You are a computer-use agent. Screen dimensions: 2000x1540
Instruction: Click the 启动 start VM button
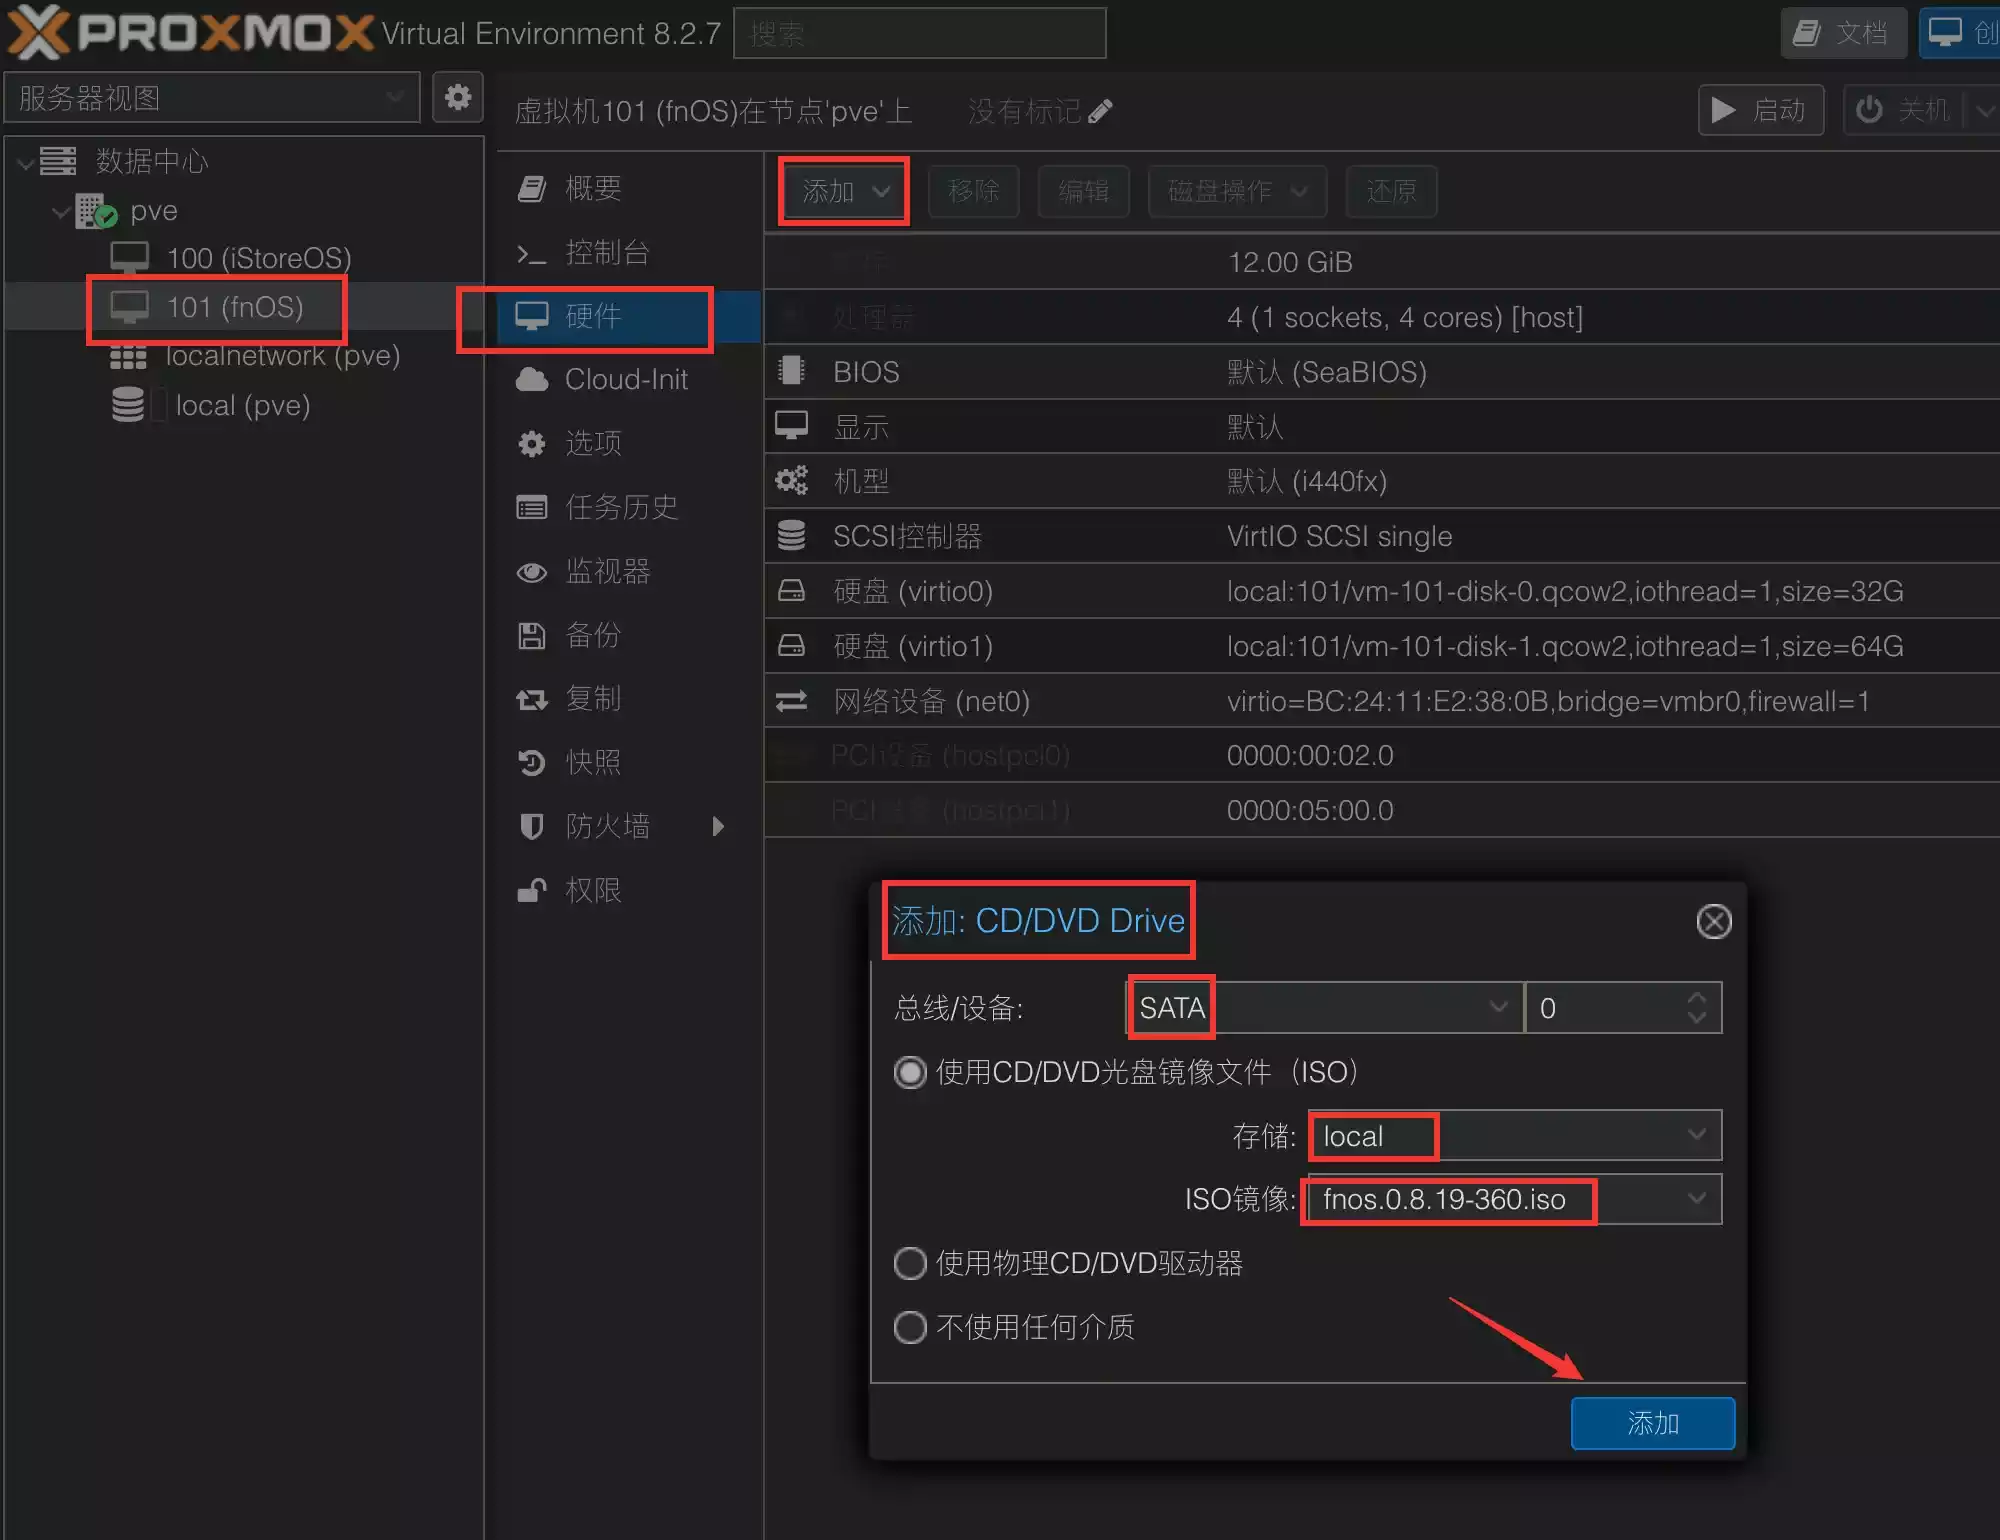coord(1760,110)
